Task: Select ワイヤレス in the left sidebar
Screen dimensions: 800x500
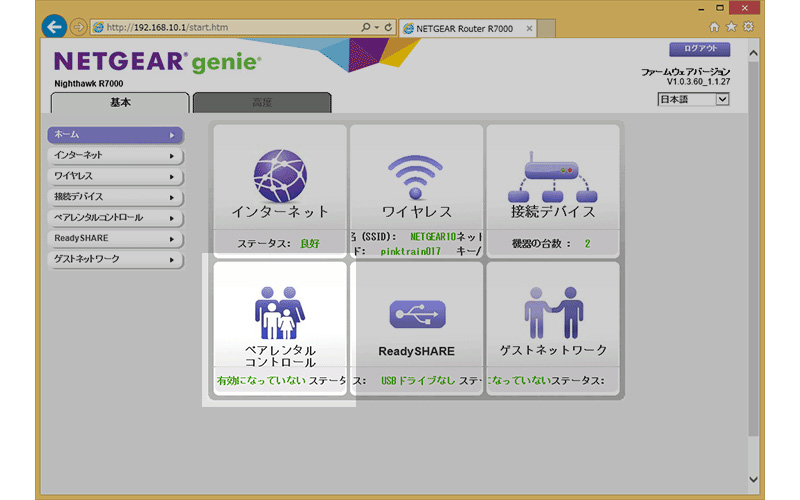Action: (115, 176)
